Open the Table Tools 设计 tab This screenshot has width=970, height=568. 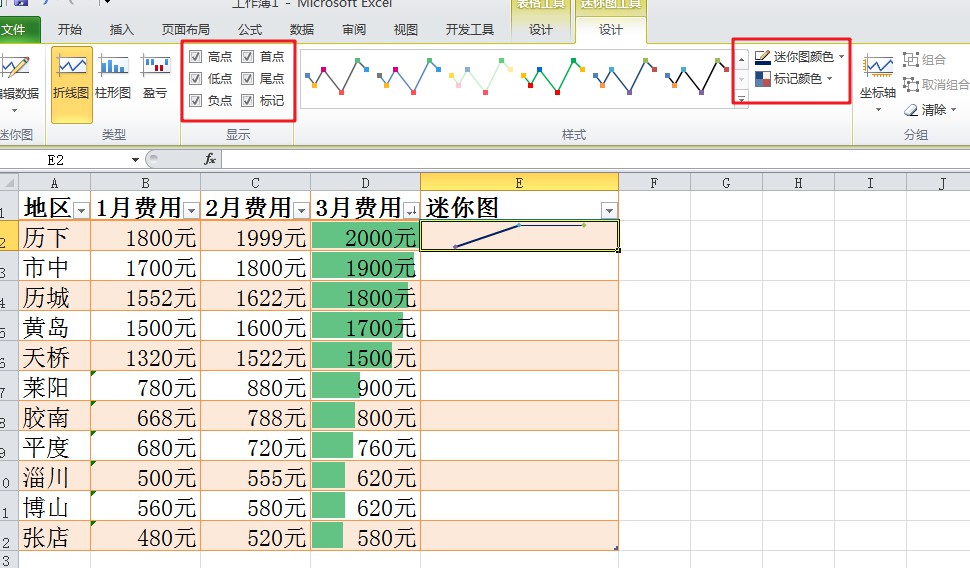click(541, 29)
